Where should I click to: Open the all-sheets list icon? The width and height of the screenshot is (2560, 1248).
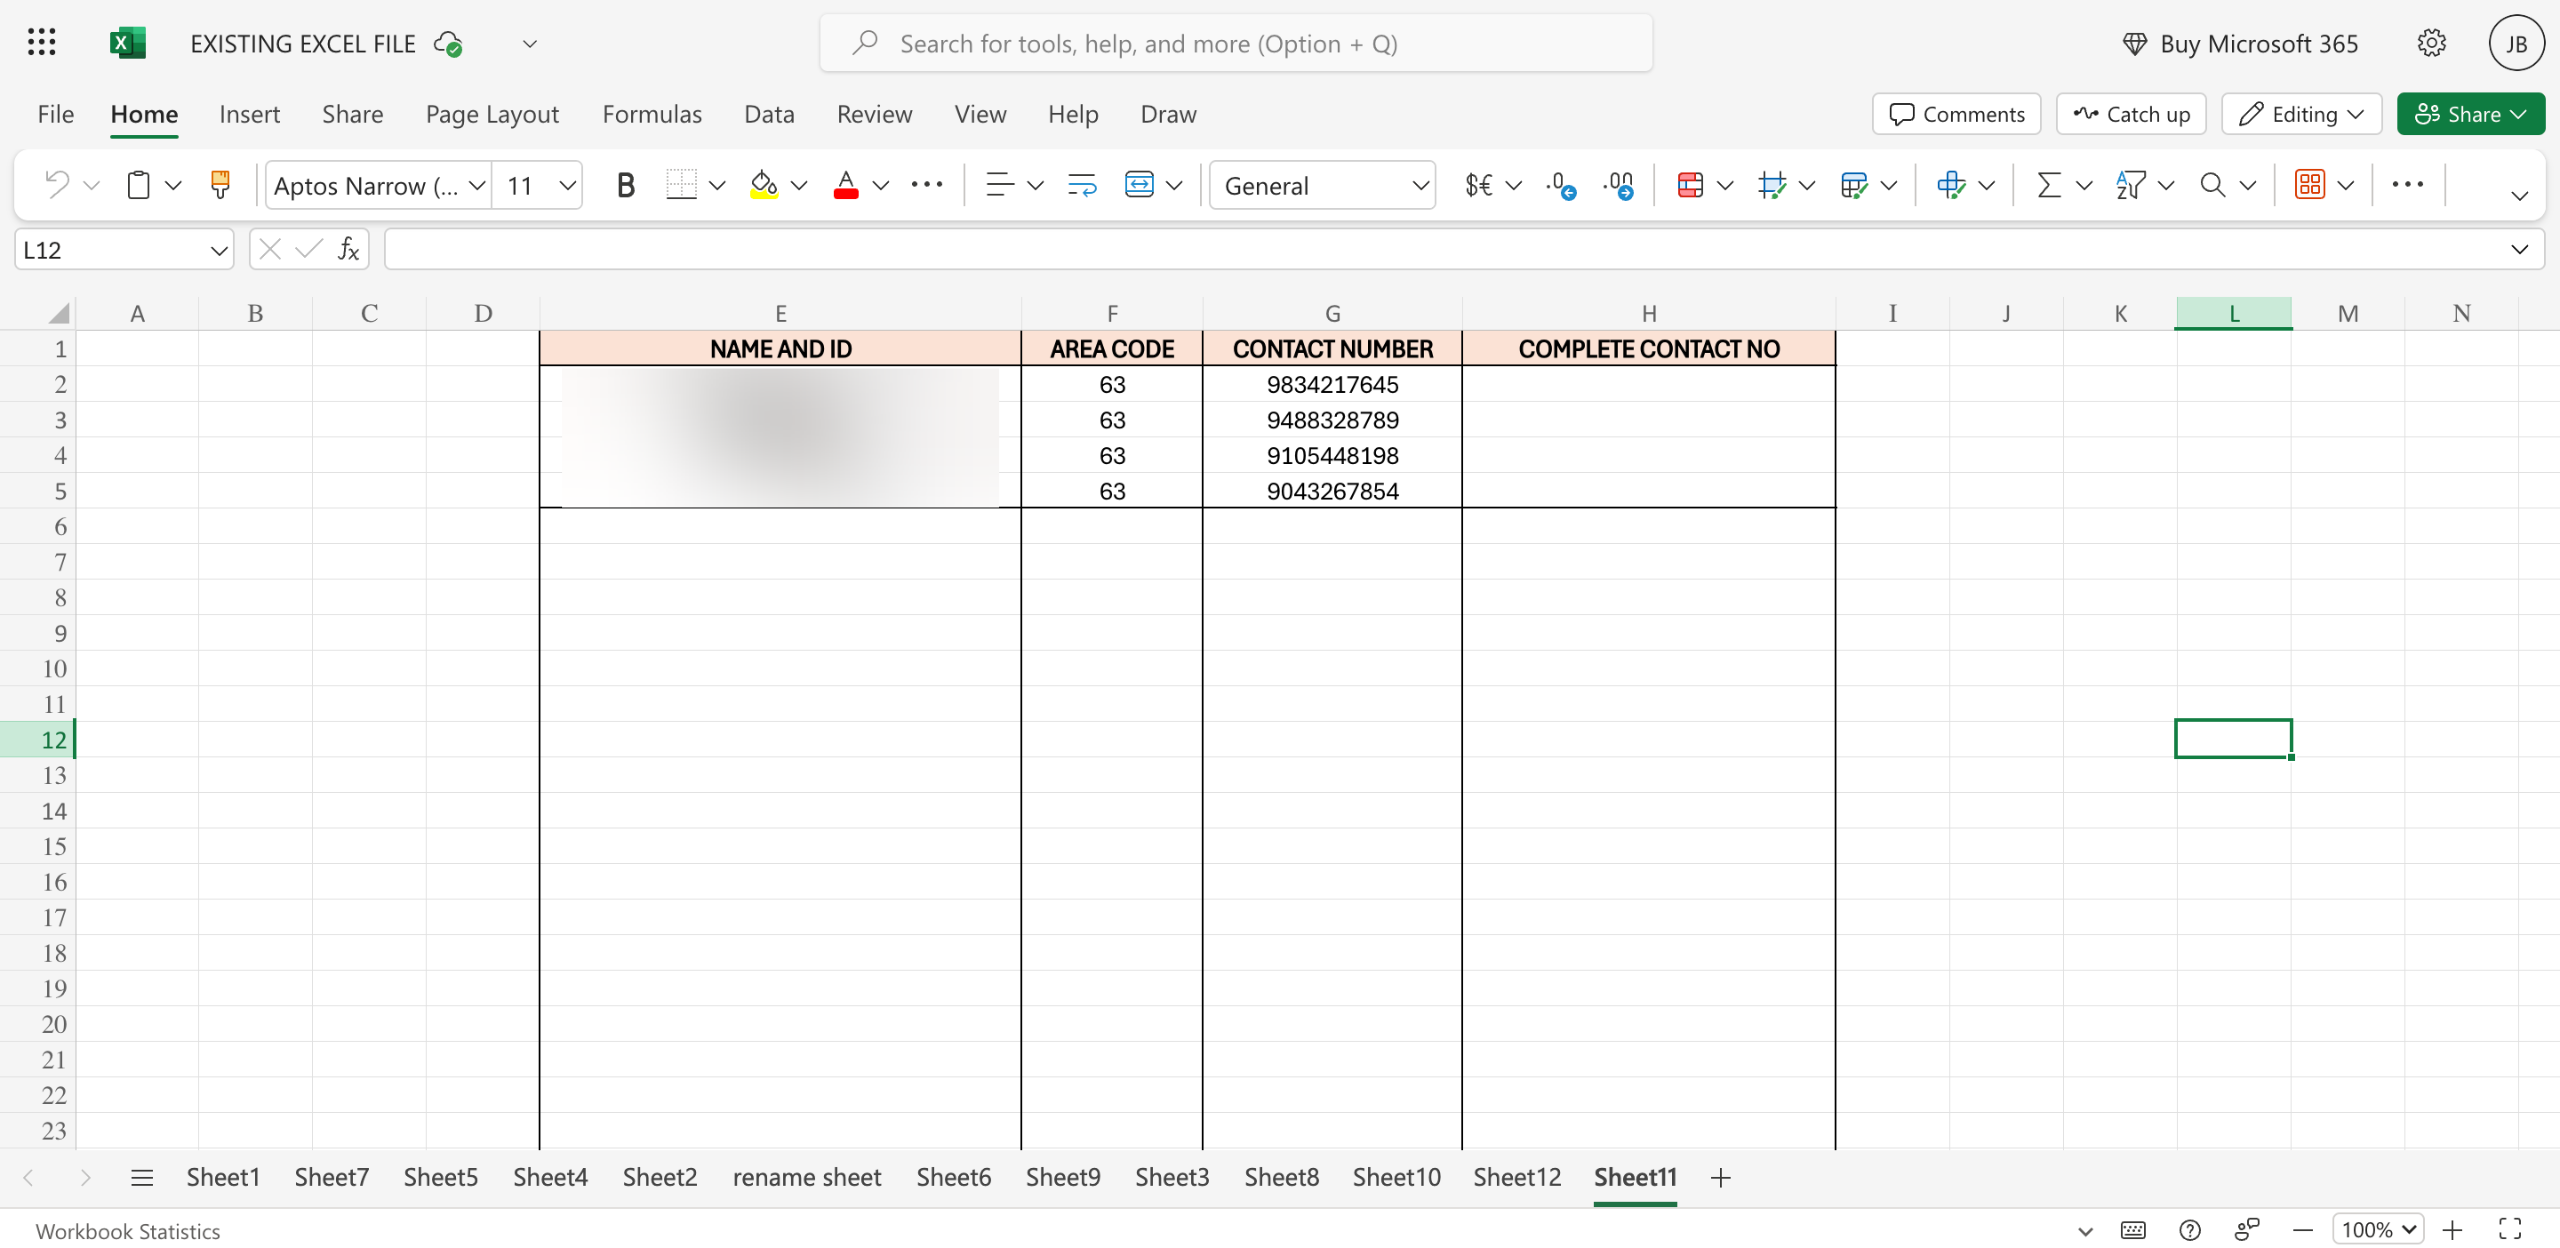(142, 1177)
